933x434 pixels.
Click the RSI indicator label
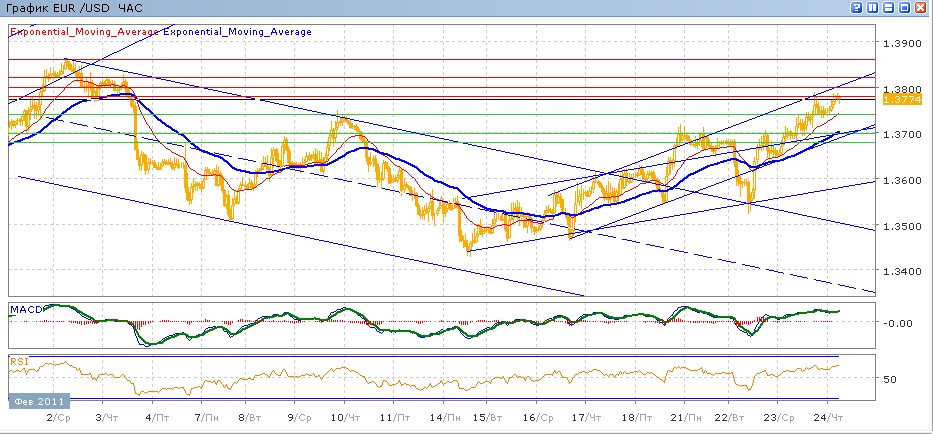pos(19,361)
